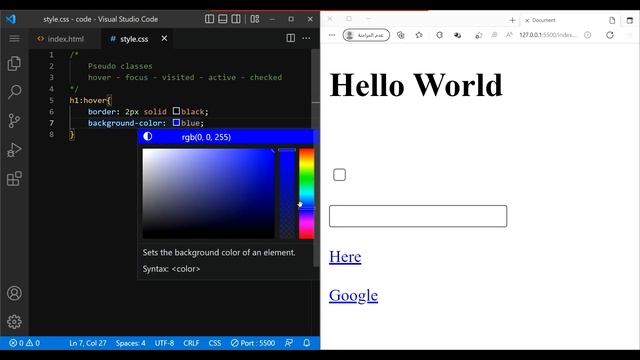Open browser settings ellipsis menu
The height and width of the screenshot is (360, 640).
[332, 35]
